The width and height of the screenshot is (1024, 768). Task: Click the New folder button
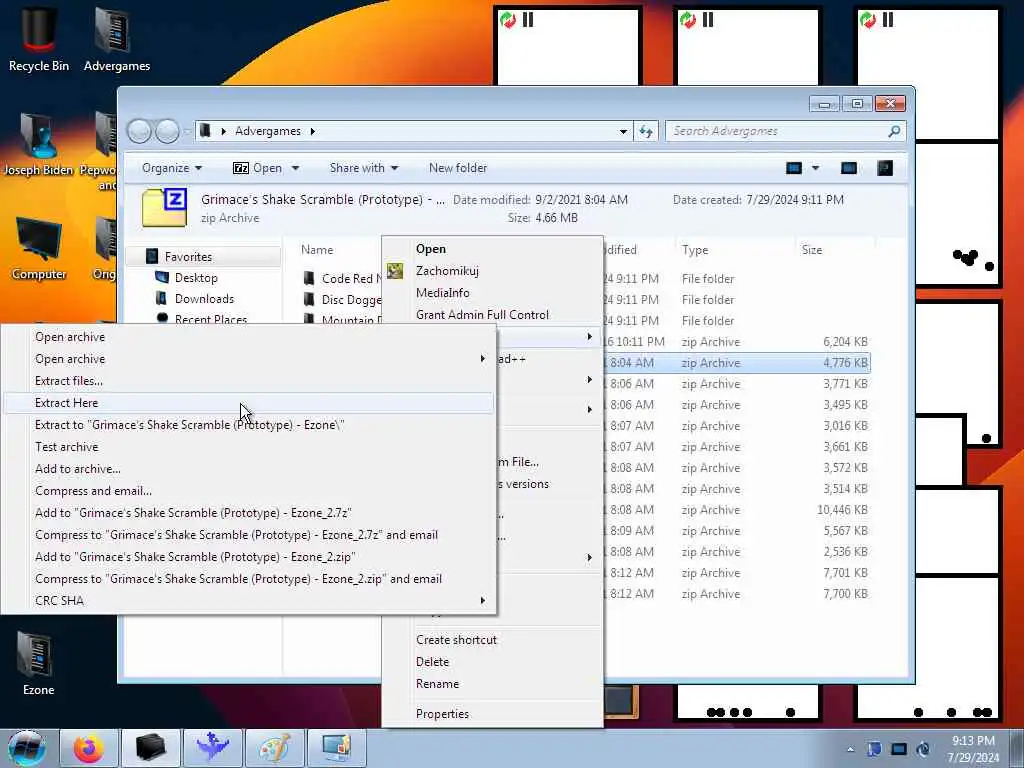[x=458, y=168]
